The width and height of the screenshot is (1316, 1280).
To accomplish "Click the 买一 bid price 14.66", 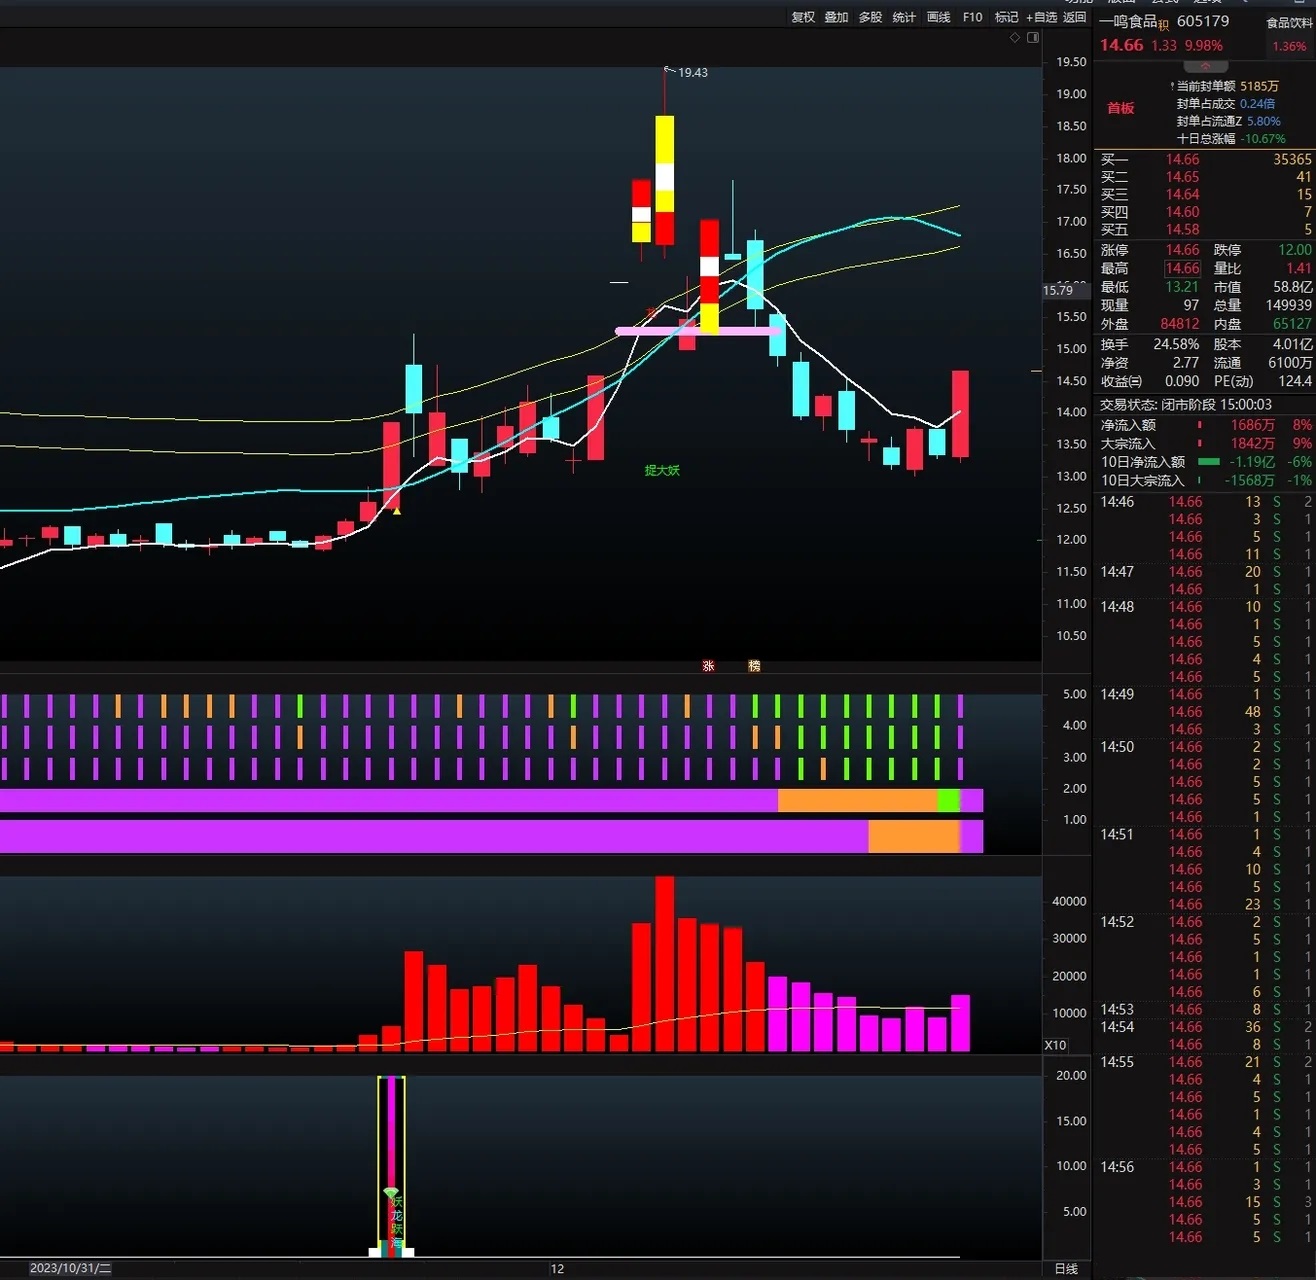I will click(1182, 160).
